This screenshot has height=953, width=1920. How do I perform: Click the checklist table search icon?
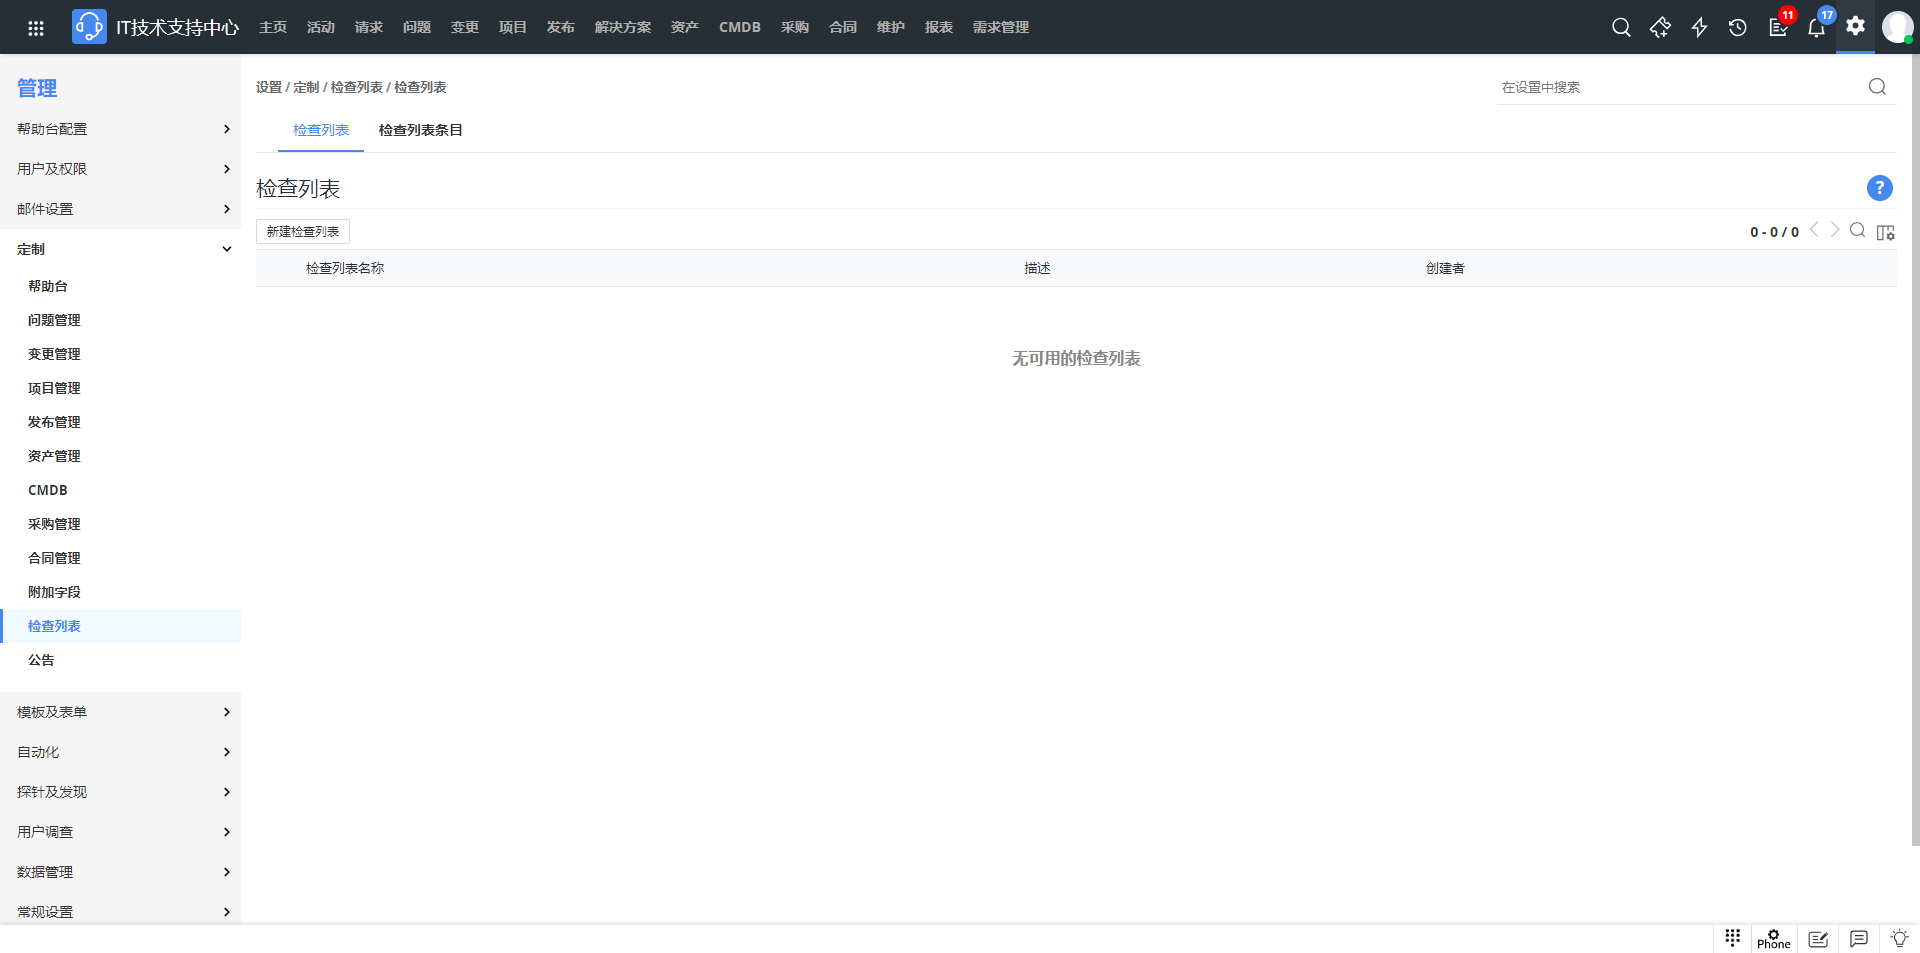(x=1857, y=231)
